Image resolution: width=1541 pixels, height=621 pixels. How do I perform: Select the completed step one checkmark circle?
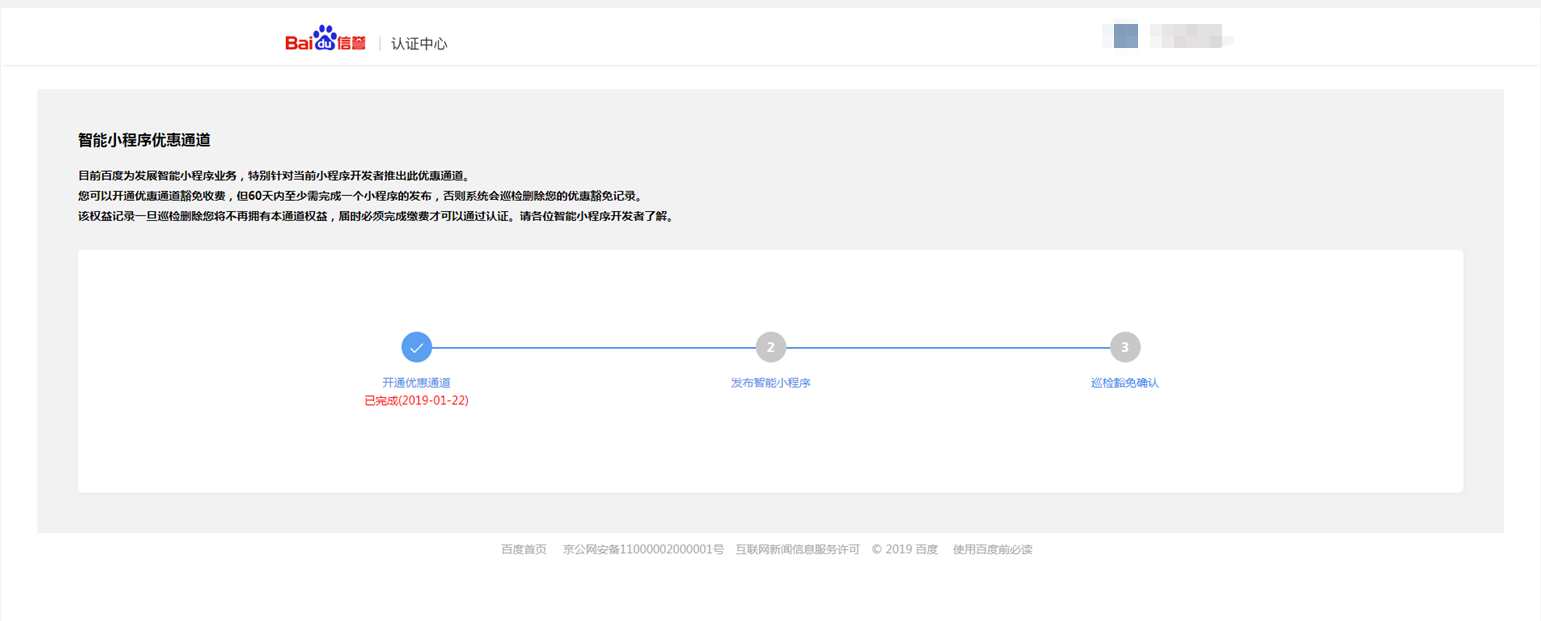pos(417,347)
